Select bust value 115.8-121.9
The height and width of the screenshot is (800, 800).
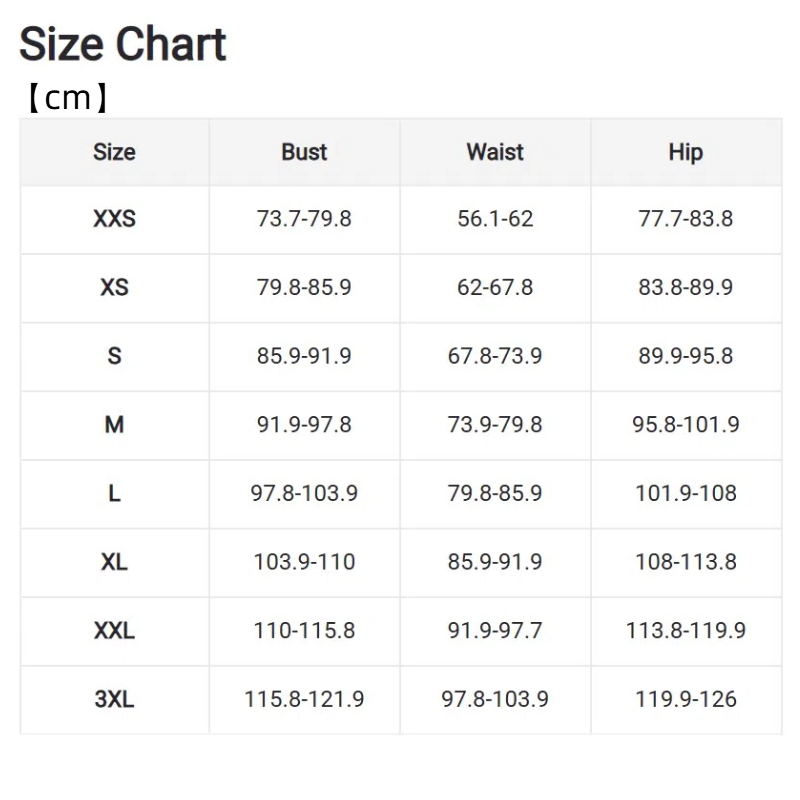point(304,699)
